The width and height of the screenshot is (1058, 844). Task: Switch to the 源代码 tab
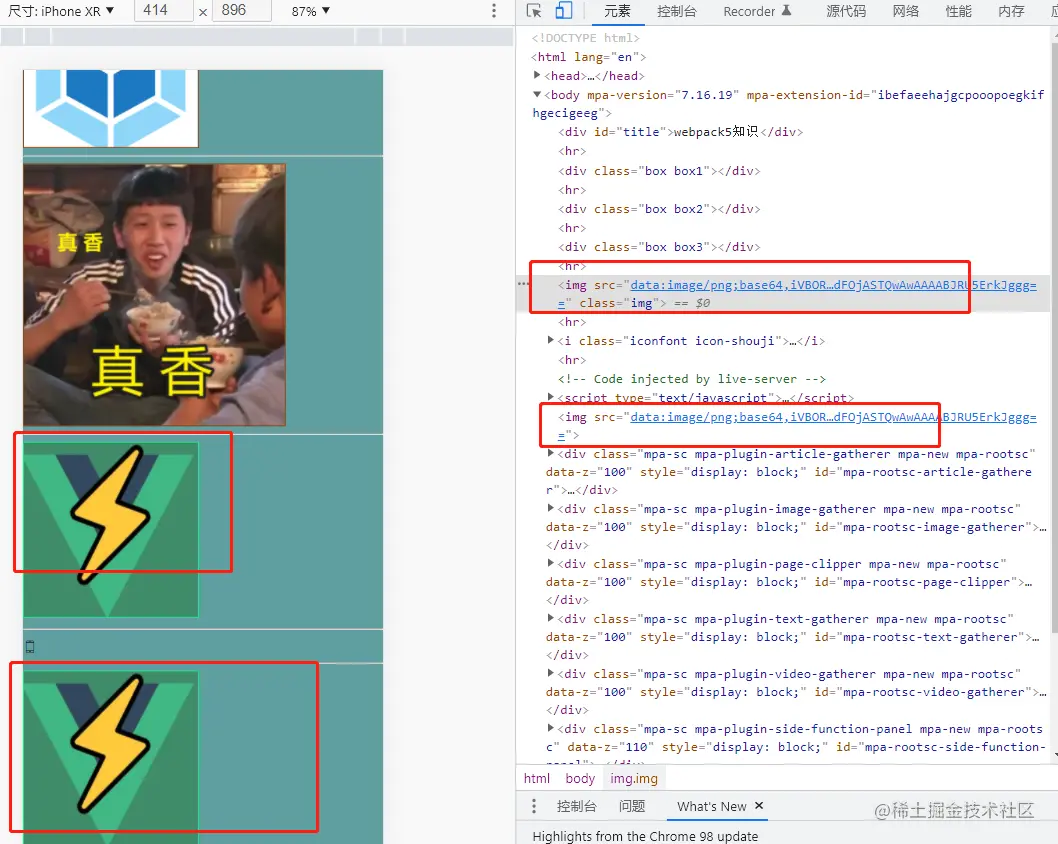(x=845, y=11)
